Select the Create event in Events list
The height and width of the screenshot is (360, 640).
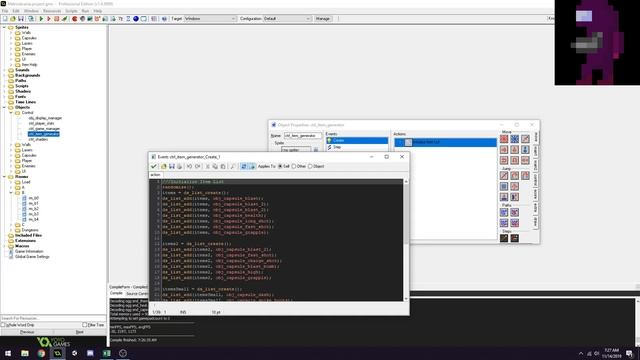(x=357, y=140)
